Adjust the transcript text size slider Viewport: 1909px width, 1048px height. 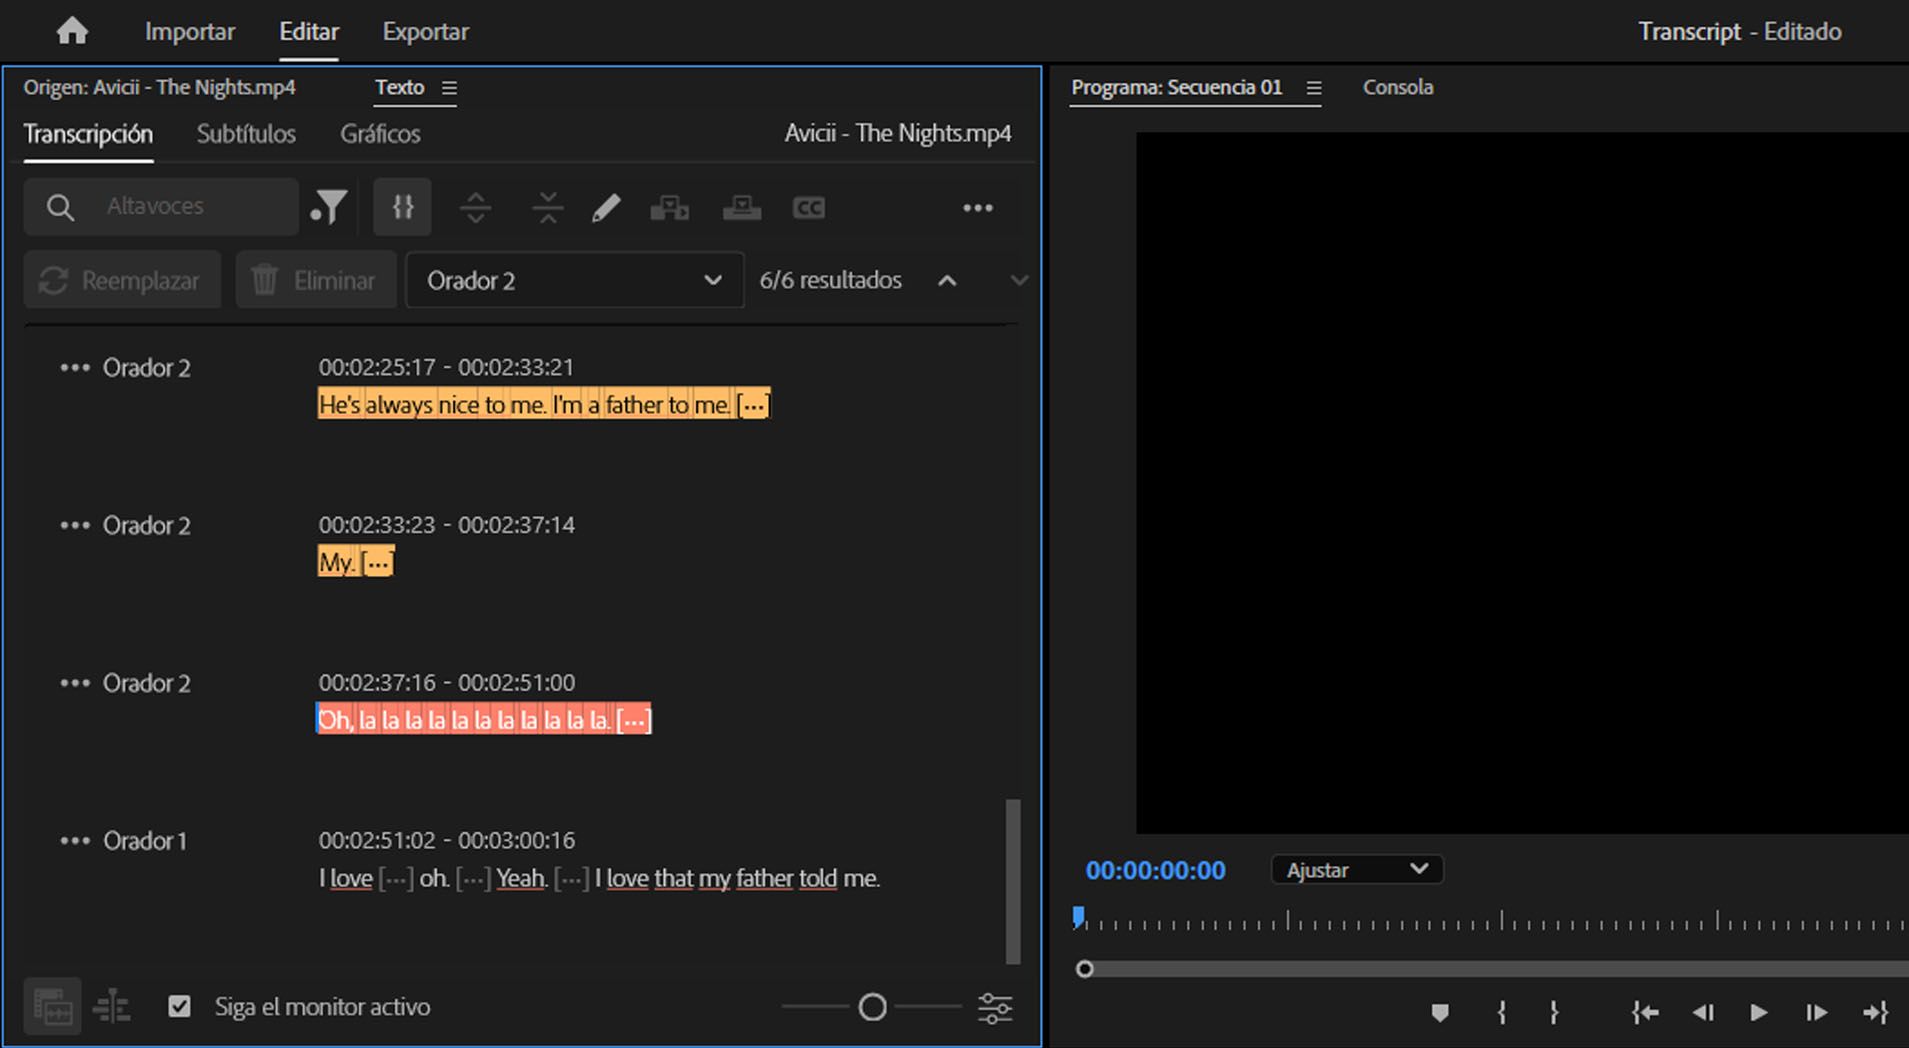[872, 1007]
